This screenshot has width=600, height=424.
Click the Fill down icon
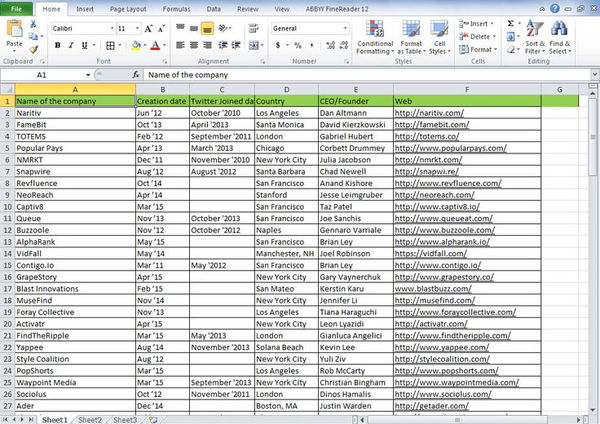(x=510, y=36)
